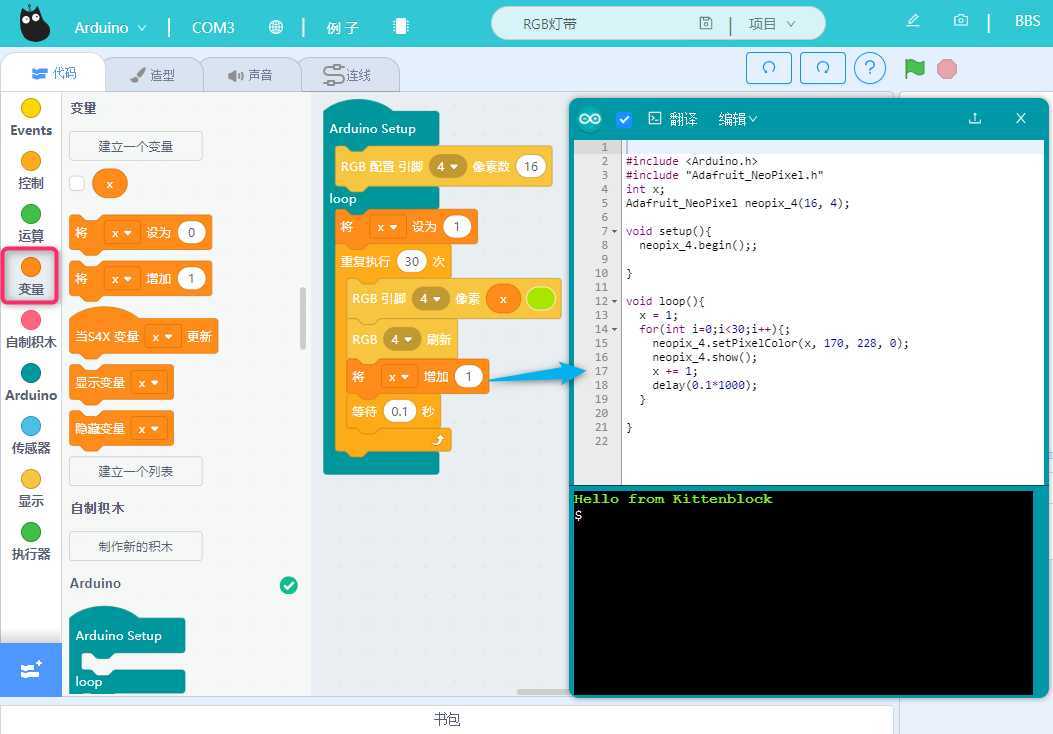This screenshot has height=734, width=1053.
Task: Switch to the 造型 costumes tab
Action: (153, 75)
